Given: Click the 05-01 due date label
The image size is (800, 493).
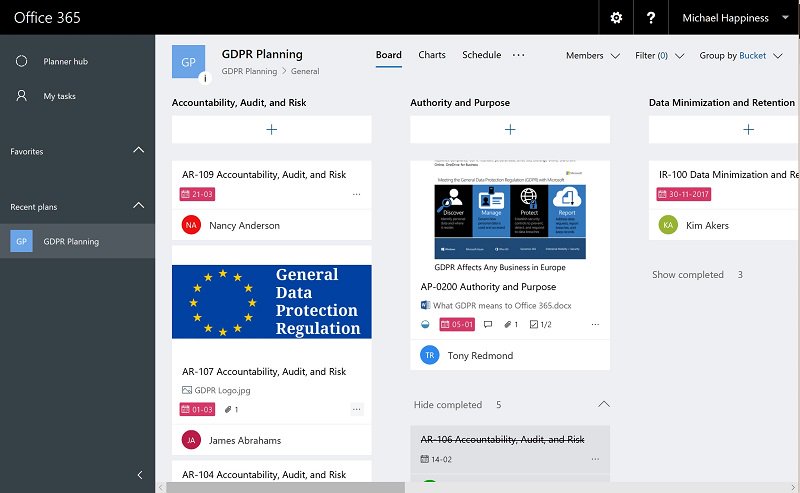Looking at the screenshot, I should [x=457, y=325].
